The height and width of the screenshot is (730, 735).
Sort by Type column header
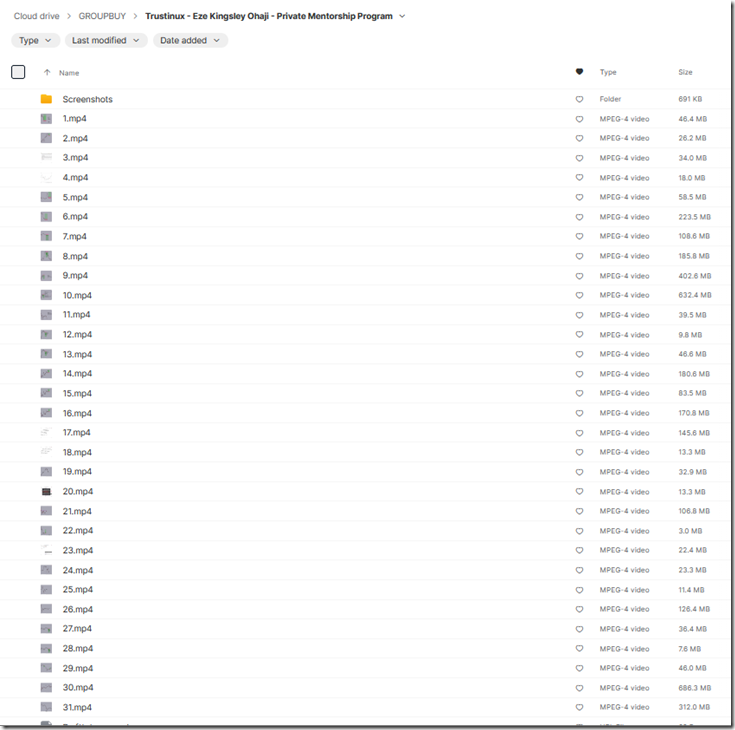tap(608, 72)
